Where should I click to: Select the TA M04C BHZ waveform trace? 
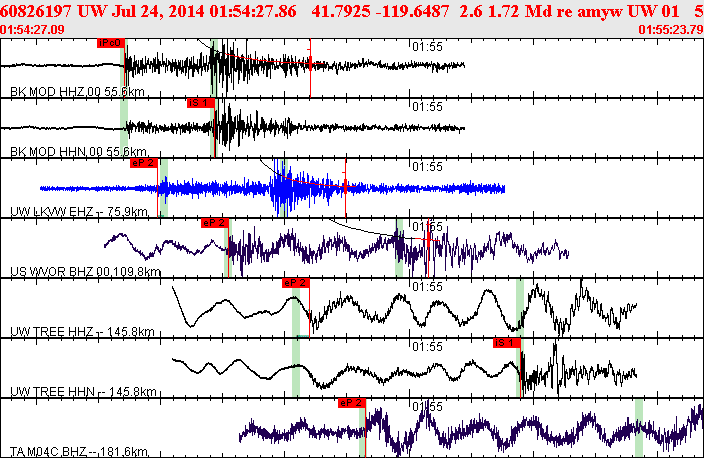471,429
